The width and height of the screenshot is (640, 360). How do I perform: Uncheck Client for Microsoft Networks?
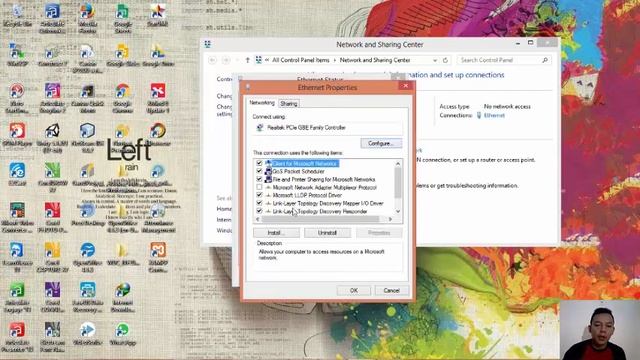pyautogui.click(x=259, y=163)
